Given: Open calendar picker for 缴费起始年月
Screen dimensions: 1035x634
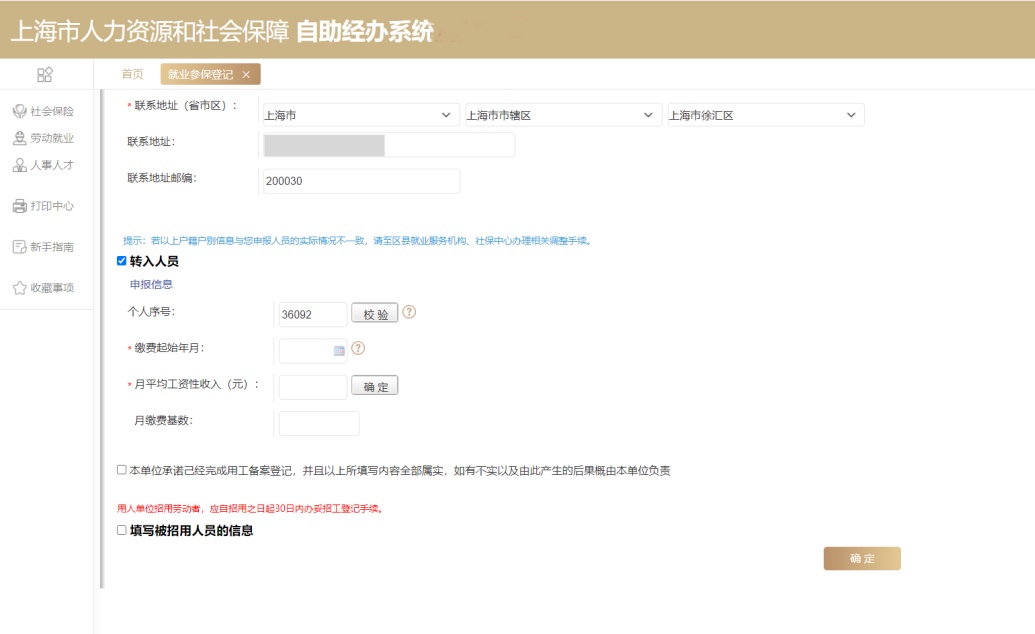Looking at the screenshot, I should (x=339, y=350).
